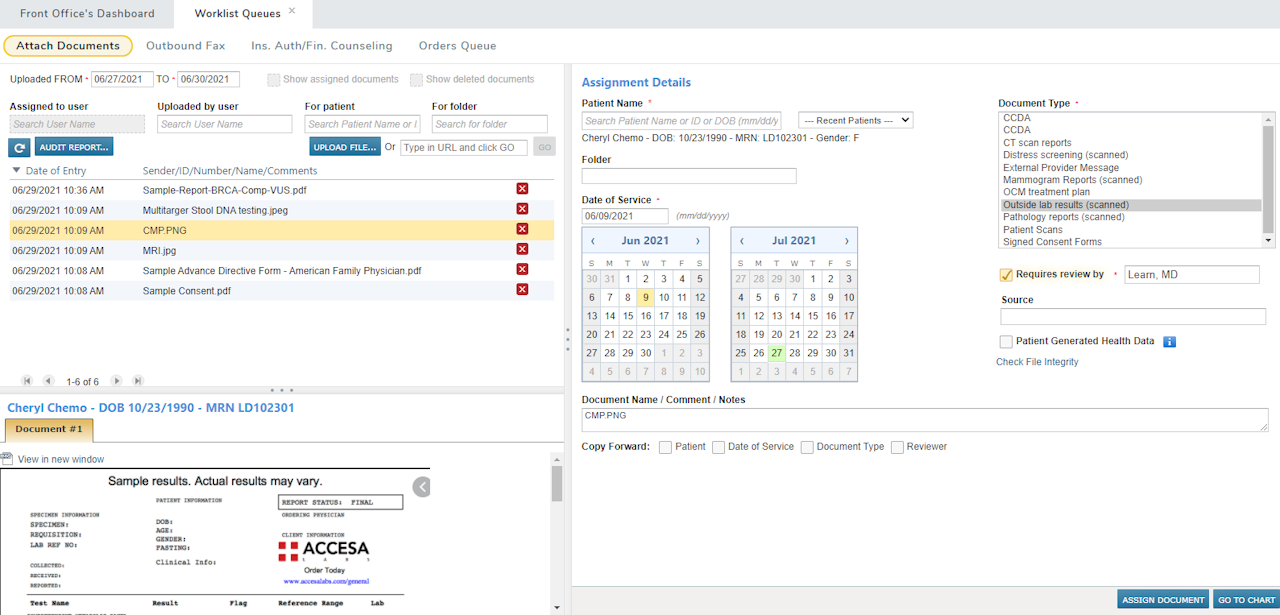Click the Assign Document button

(x=1163, y=600)
